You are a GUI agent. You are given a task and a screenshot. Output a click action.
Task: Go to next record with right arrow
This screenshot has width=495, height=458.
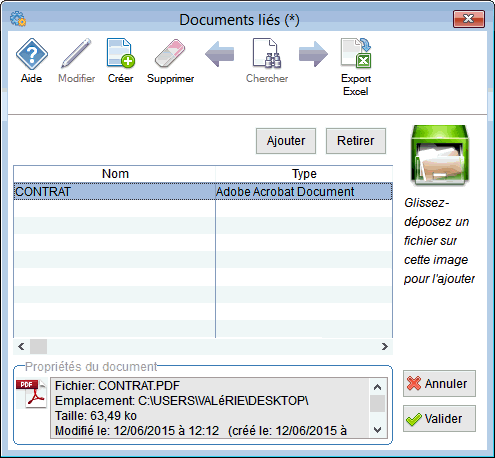[x=313, y=54]
